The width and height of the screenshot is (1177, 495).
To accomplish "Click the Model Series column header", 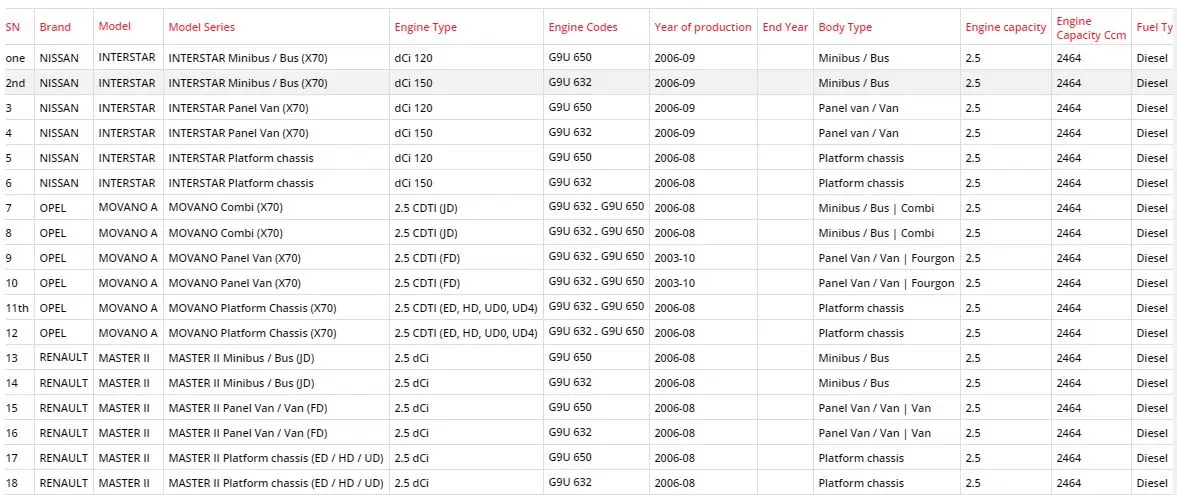I will (x=201, y=27).
